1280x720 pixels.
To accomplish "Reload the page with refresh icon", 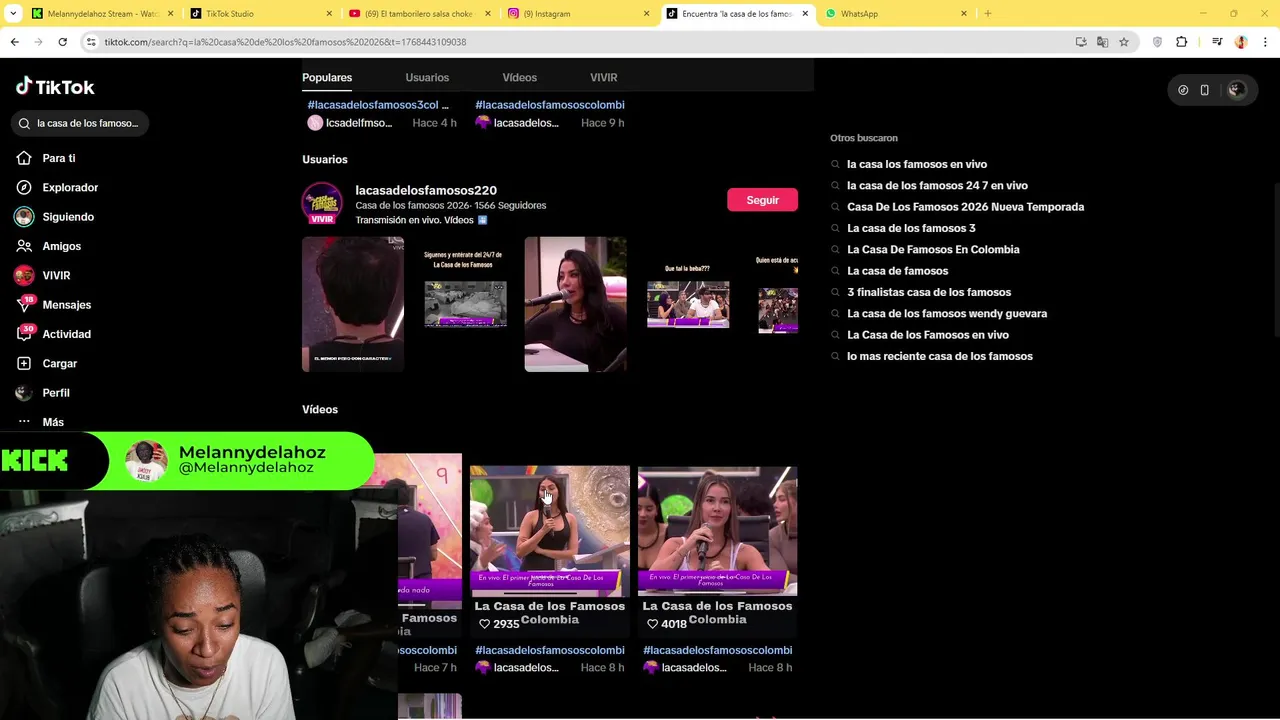I will coord(62,42).
